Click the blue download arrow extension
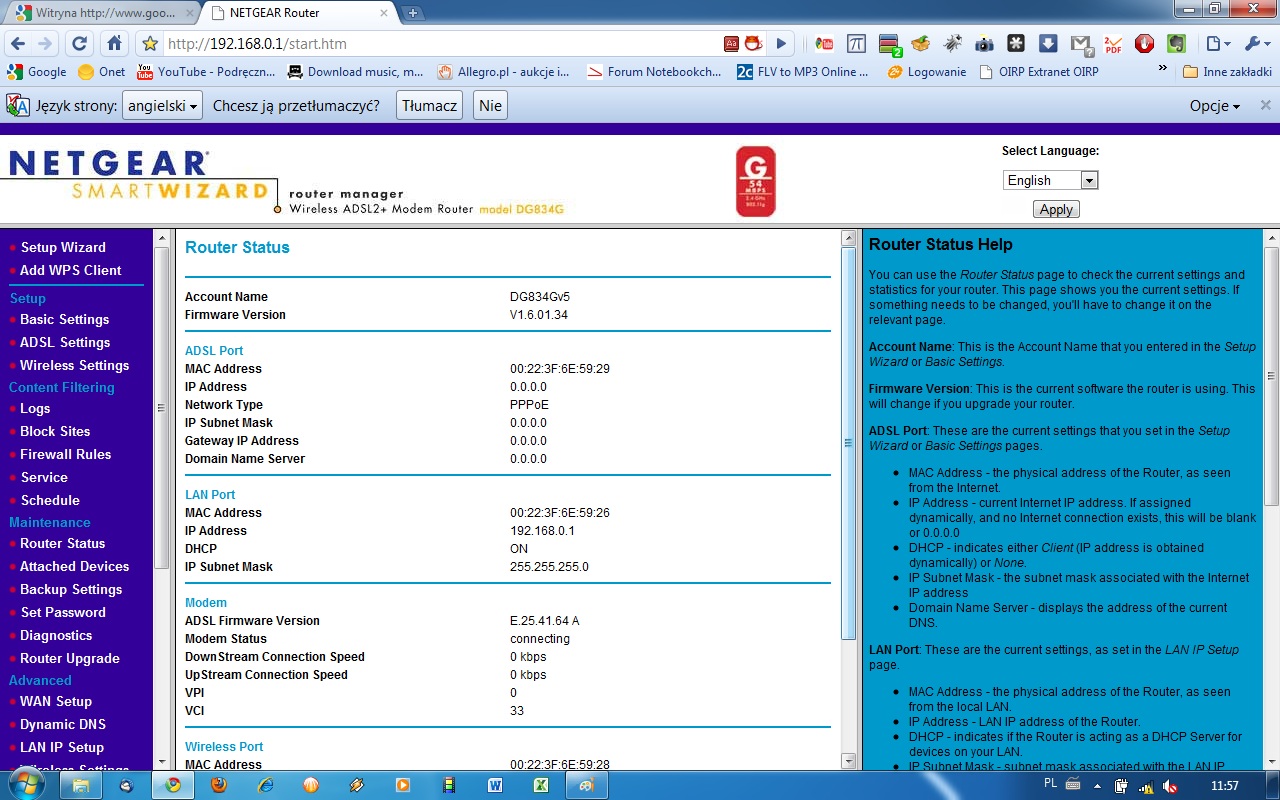Image resolution: width=1280 pixels, height=800 pixels. (1048, 44)
